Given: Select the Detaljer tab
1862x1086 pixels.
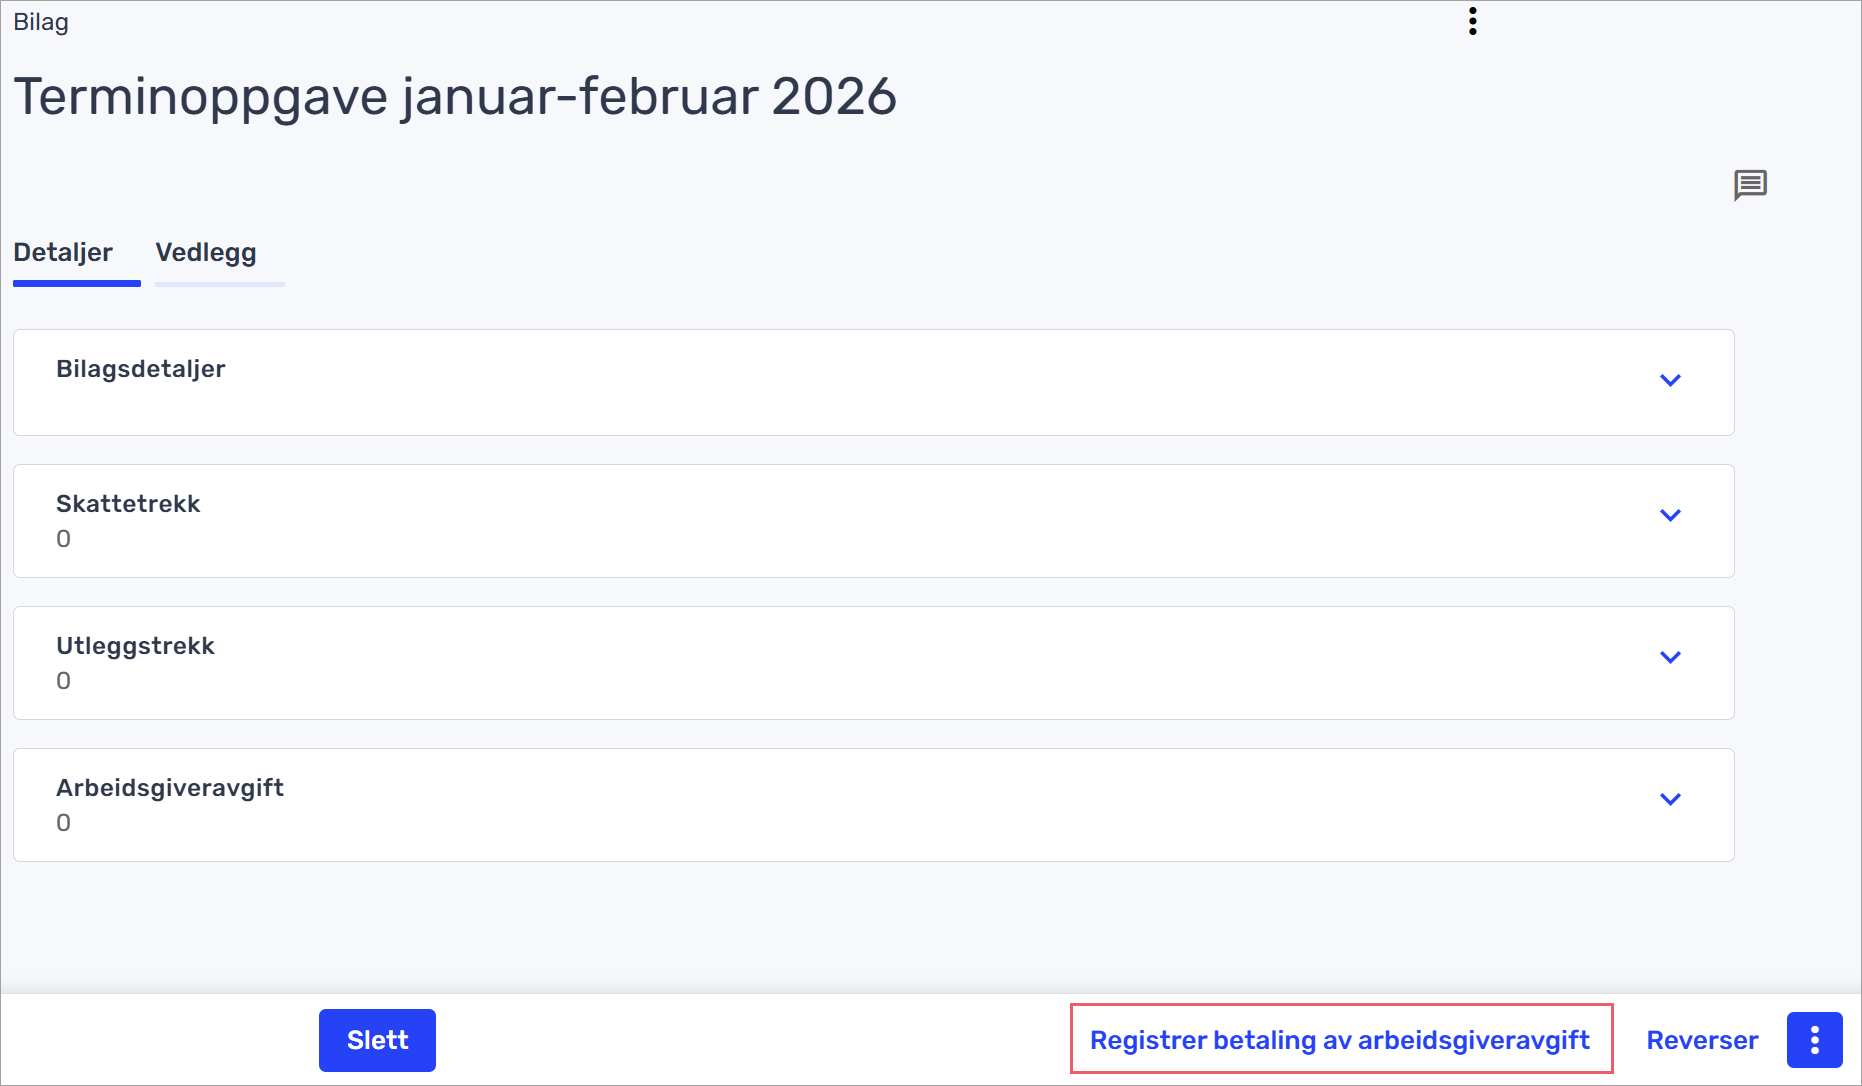Looking at the screenshot, I should 63,253.
